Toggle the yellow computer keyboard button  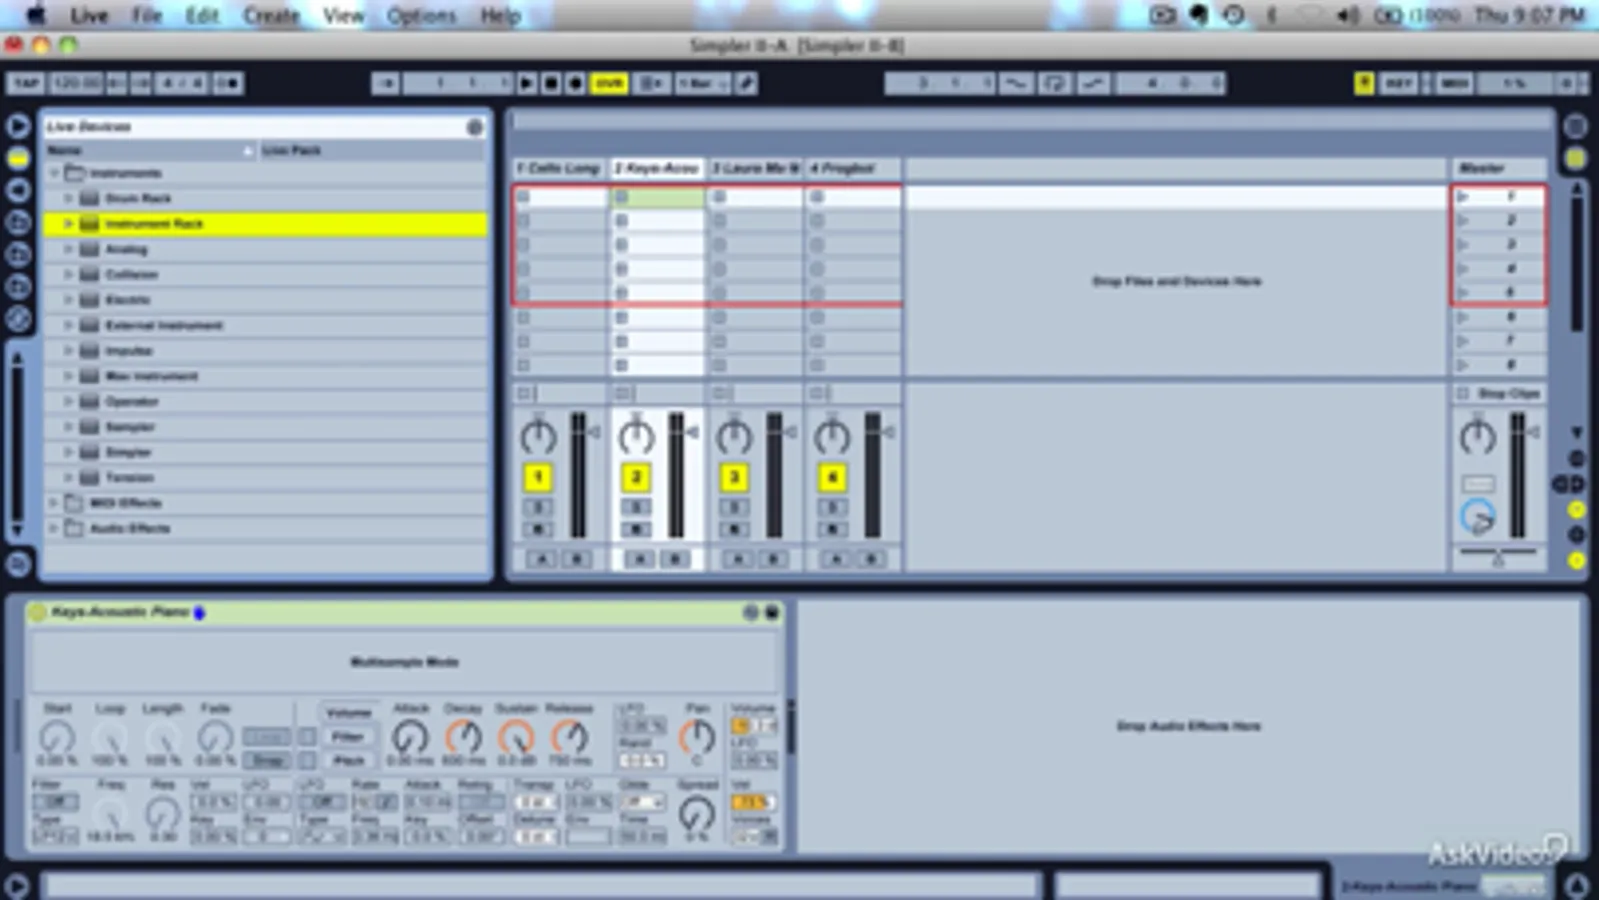point(1364,84)
